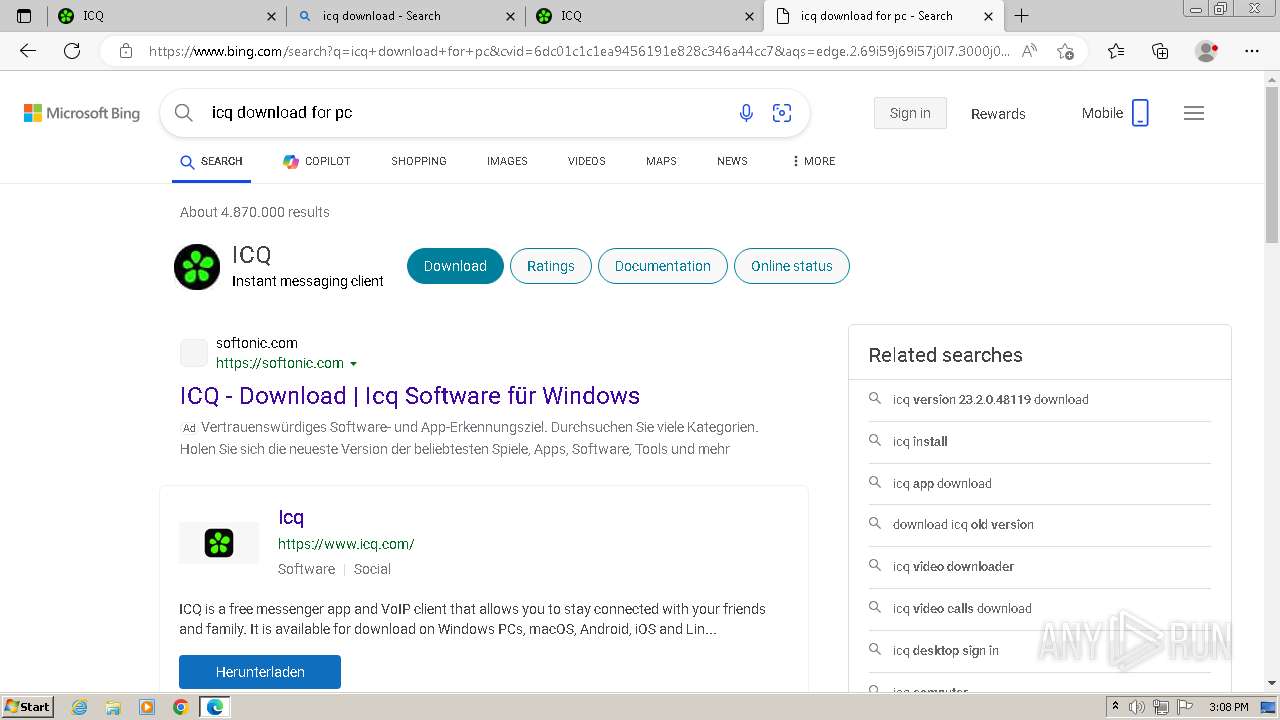Click the browser address bar URL
The width and height of the screenshot is (1280, 720).
(578, 51)
